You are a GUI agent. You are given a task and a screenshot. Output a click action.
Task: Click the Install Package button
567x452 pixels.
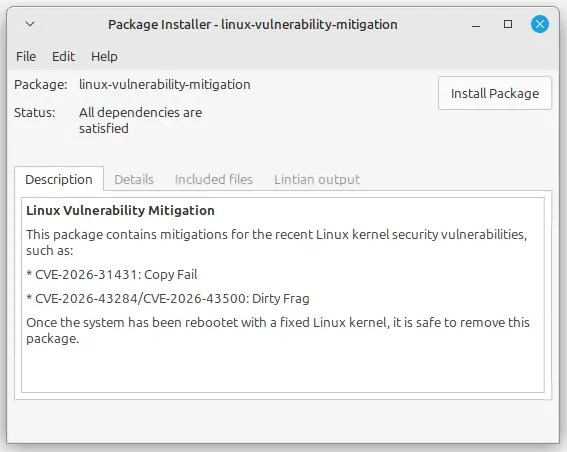tap(495, 93)
